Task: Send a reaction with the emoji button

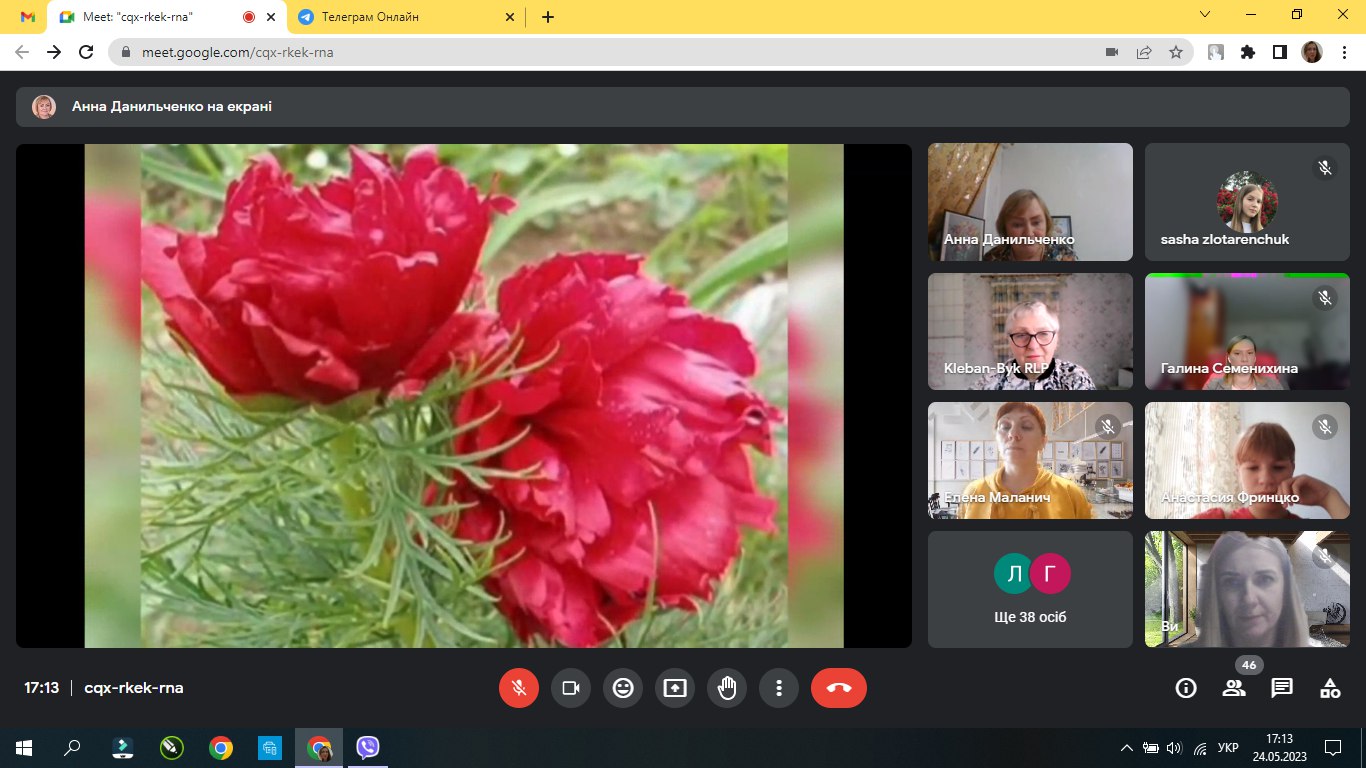Action: (623, 688)
